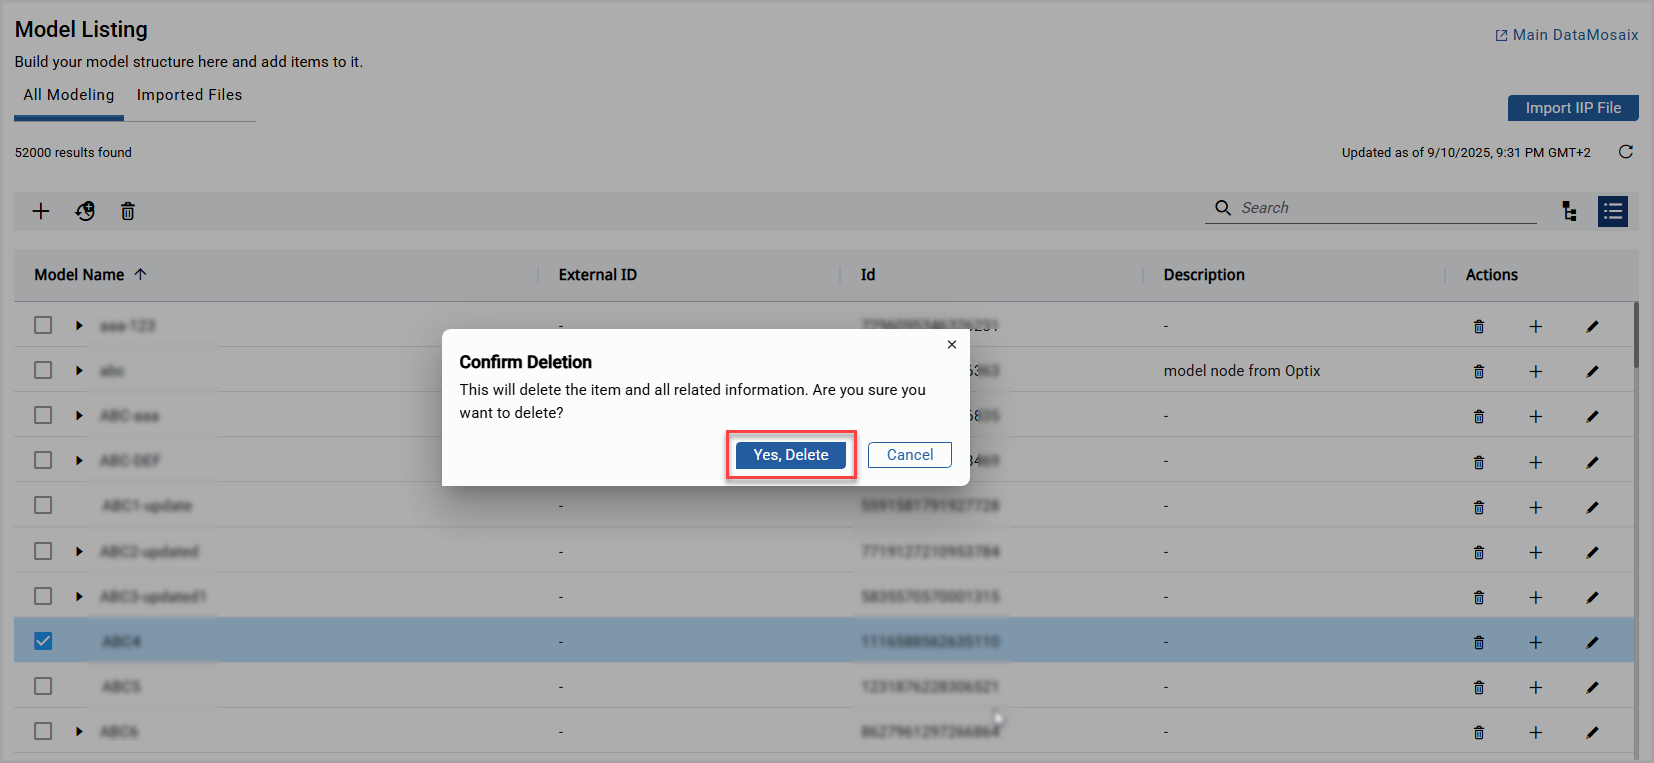Open the Imported Files tab
The width and height of the screenshot is (1654, 763).
[189, 95]
